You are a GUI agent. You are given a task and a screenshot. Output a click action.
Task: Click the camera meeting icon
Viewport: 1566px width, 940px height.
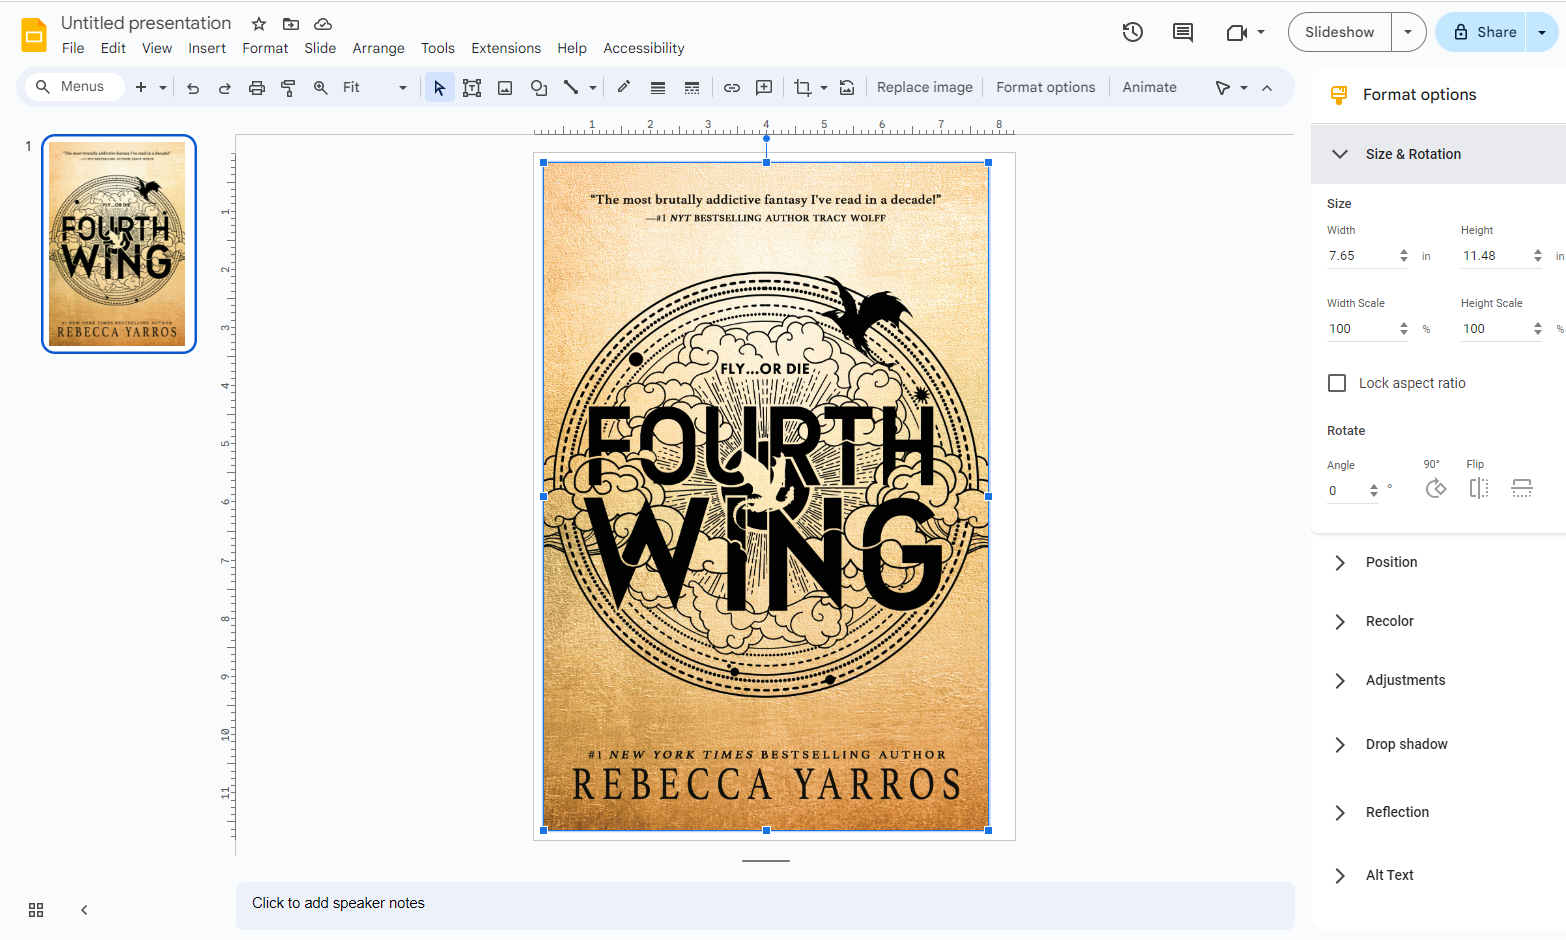tap(1237, 32)
